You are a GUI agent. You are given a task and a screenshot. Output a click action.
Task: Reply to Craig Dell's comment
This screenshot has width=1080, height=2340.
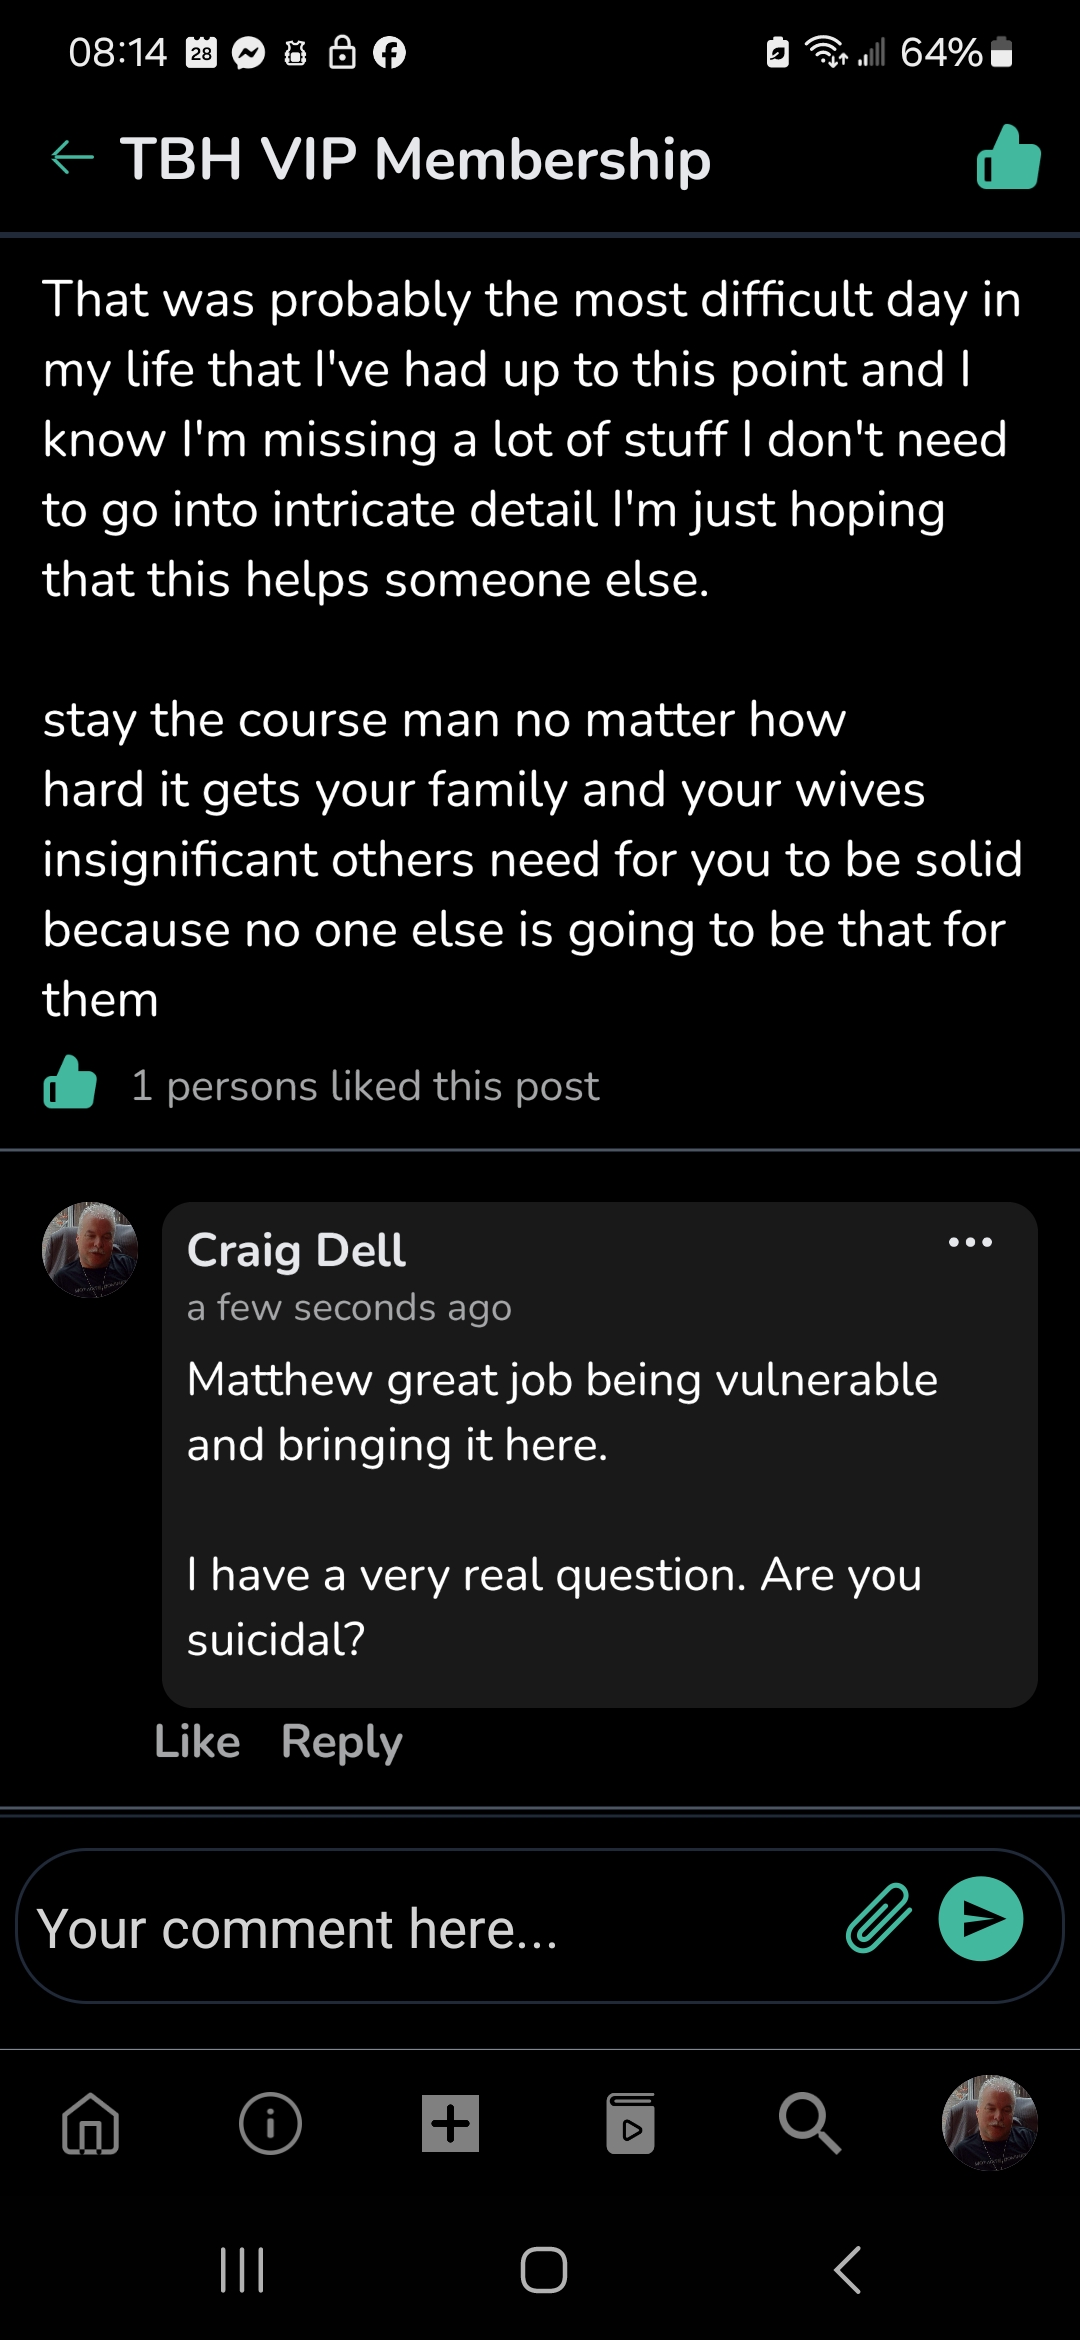coord(341,1742)
